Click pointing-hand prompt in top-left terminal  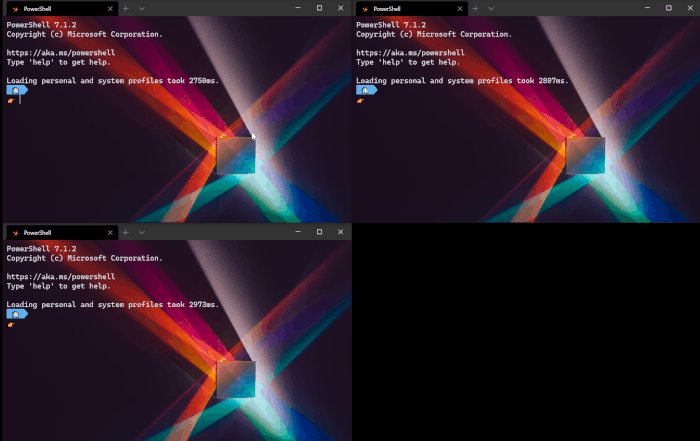(x=11, y=101)
